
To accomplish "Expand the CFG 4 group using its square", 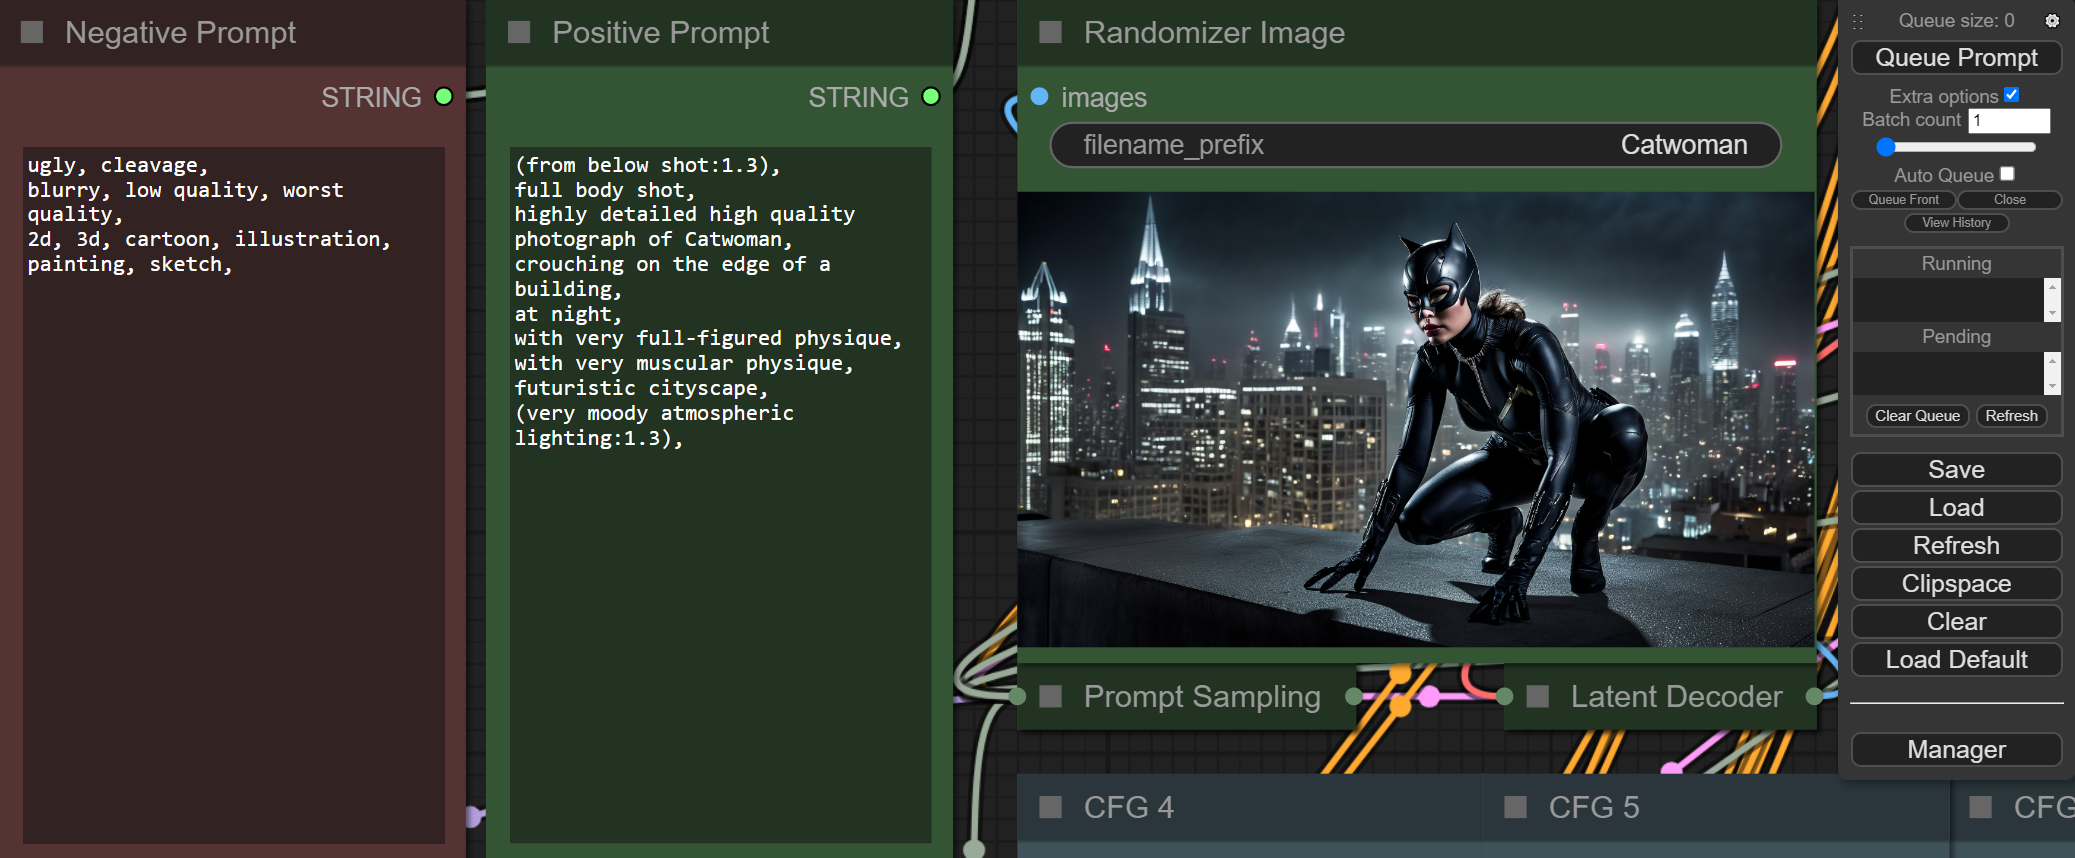I will [1050, 808].
